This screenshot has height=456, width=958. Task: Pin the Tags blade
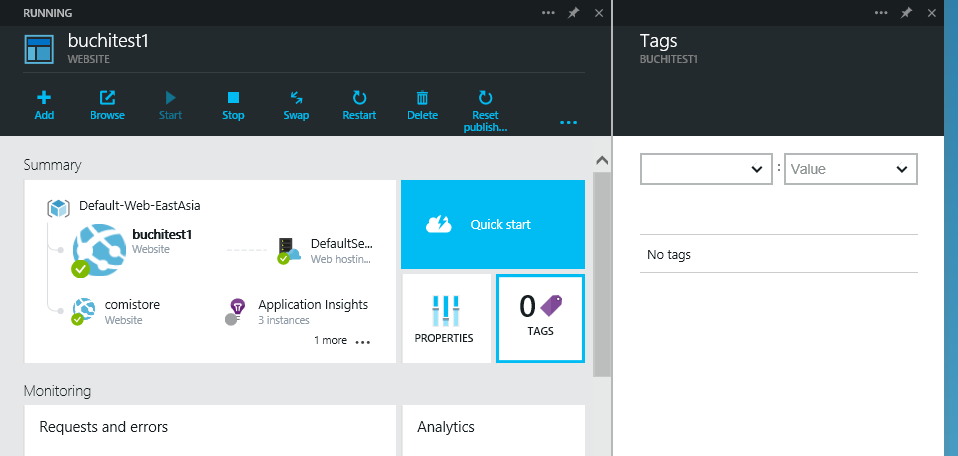pyautogui.click(x=906, y=13)
